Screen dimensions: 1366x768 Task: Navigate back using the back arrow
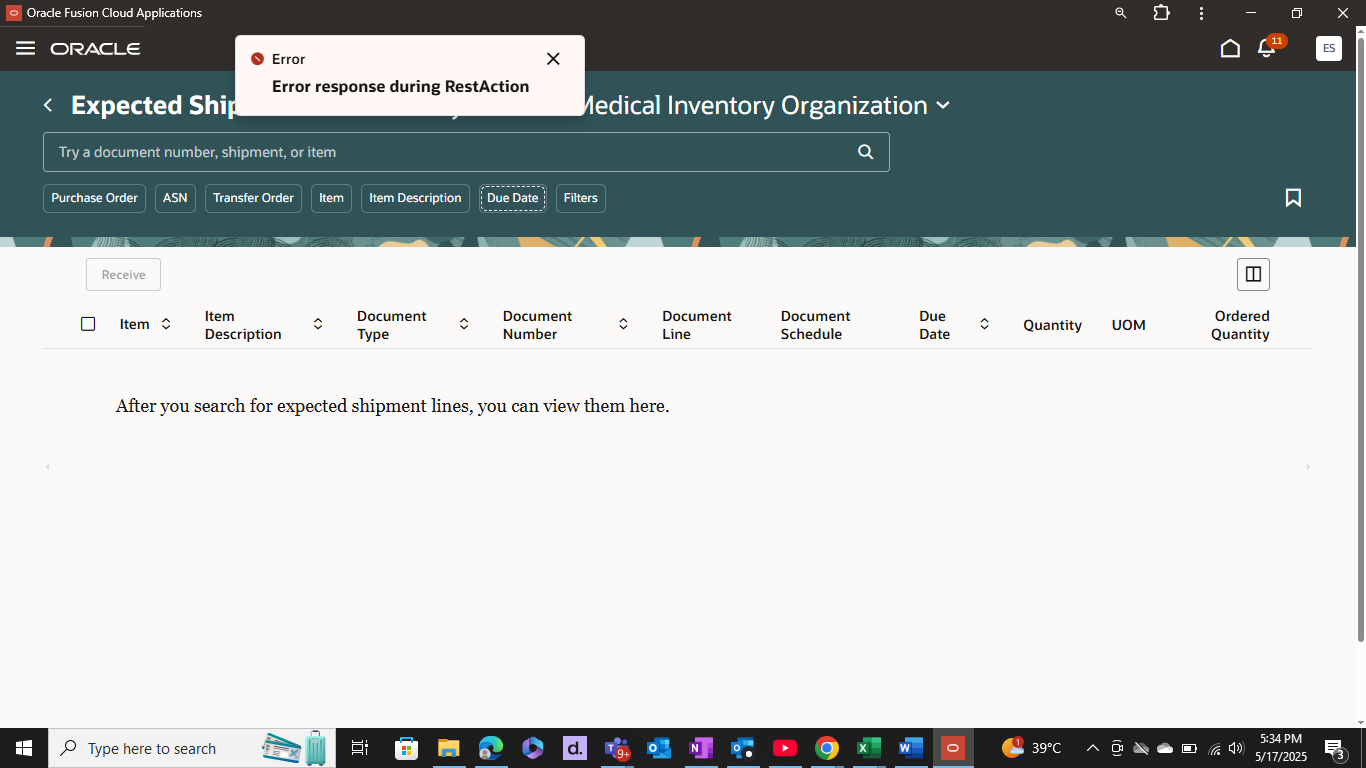coord(48,104)
